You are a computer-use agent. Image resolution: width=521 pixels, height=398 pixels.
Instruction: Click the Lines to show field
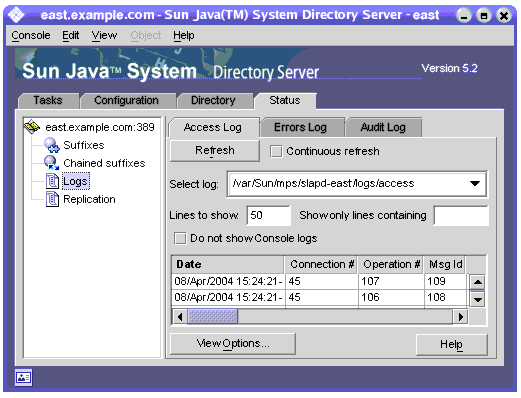point(268,215)
